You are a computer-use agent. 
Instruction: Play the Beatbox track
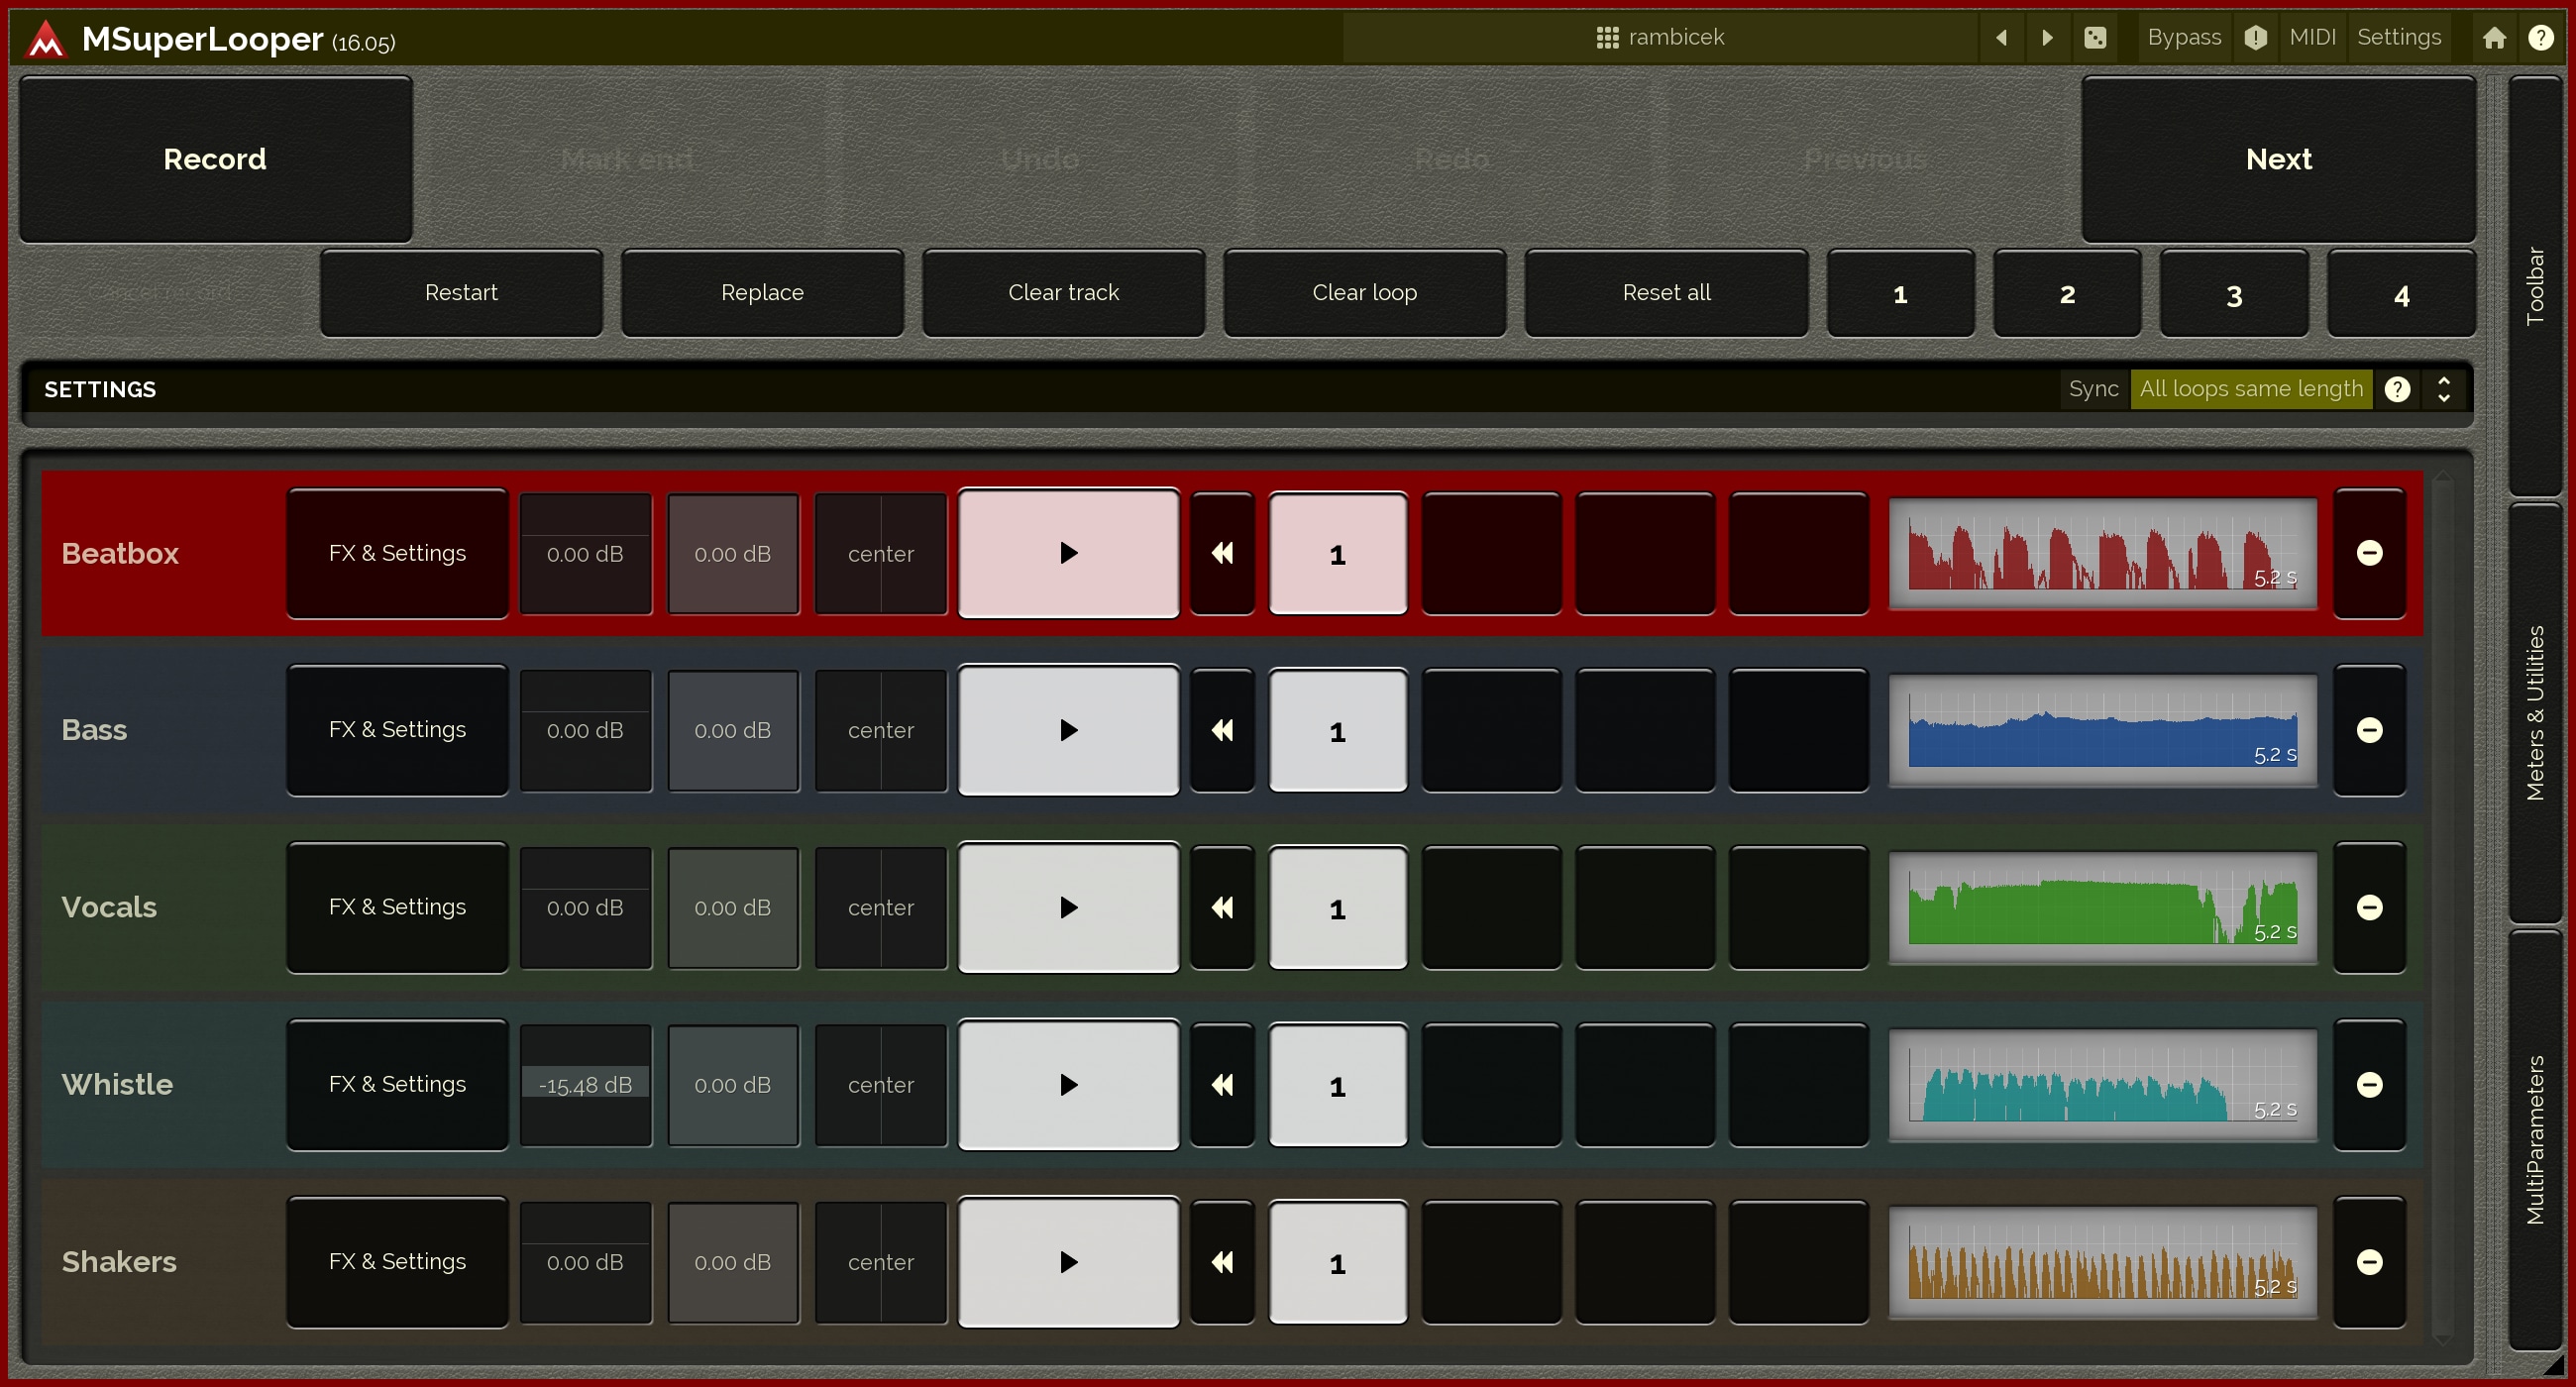(x=1068, y=553)
